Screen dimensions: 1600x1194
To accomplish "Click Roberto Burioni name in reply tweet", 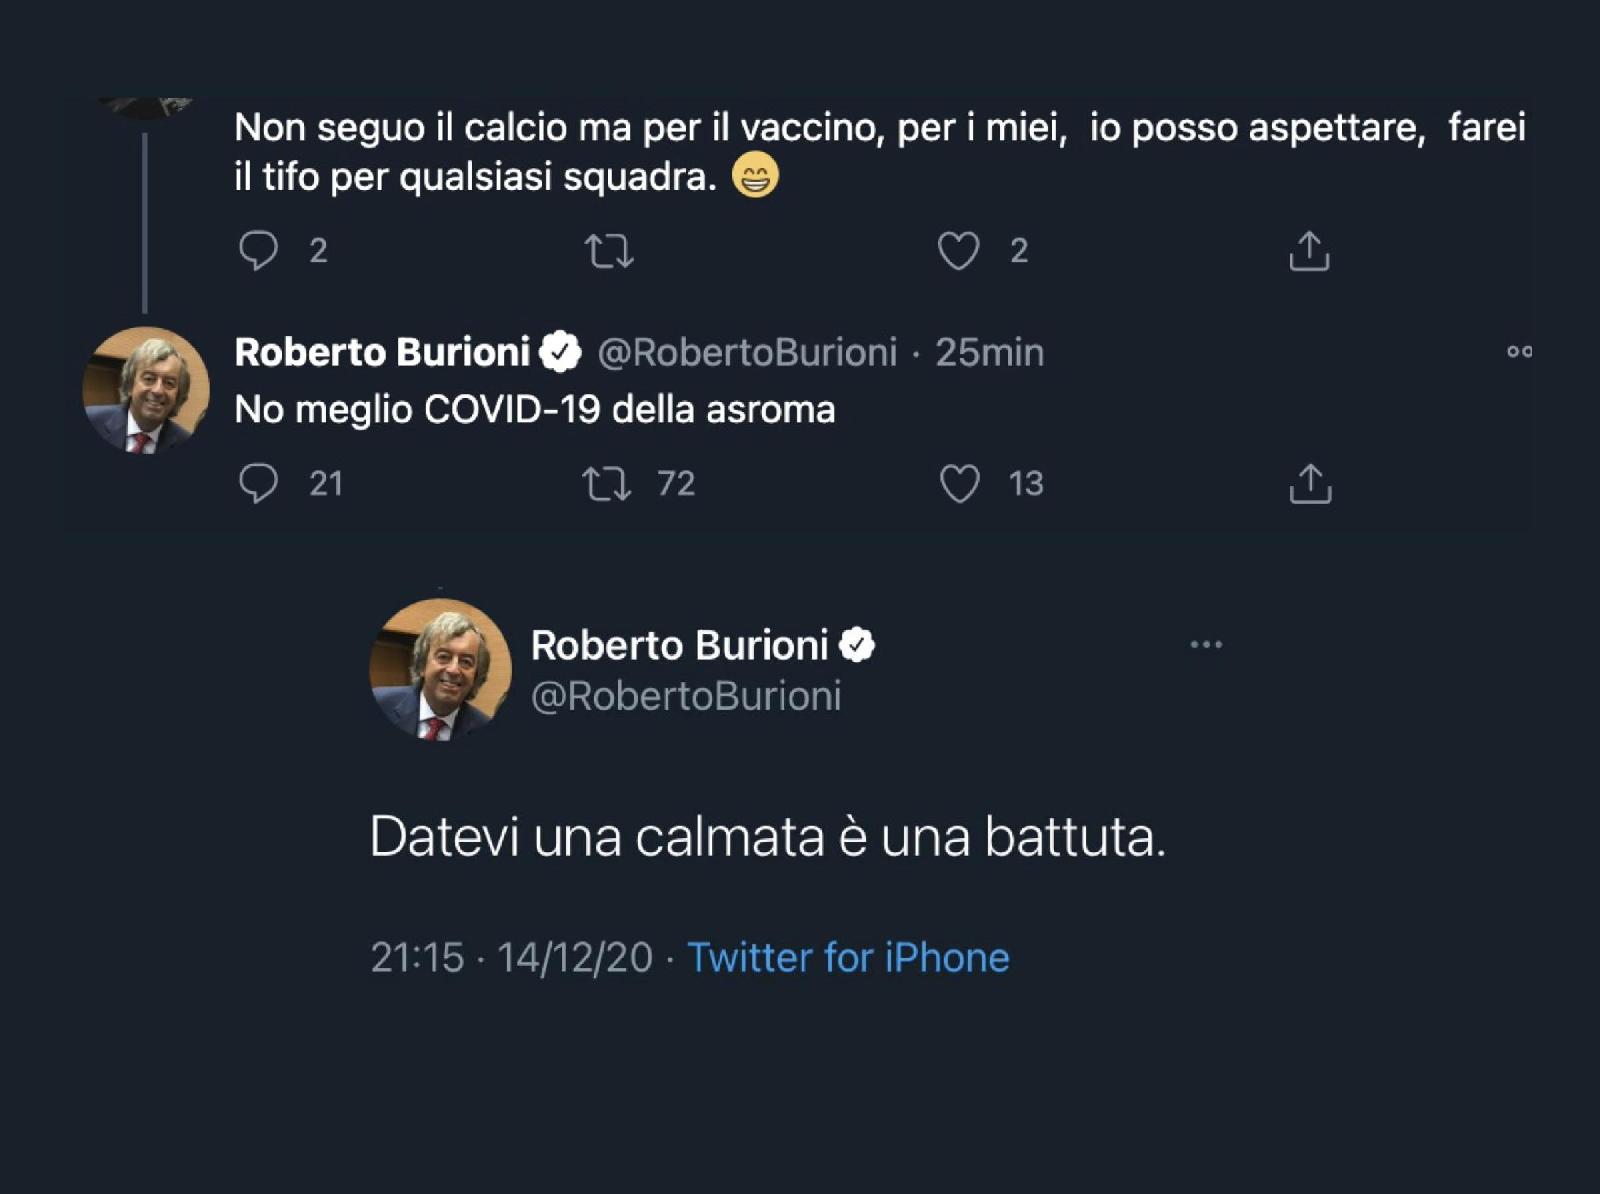I will pos(381,352).
